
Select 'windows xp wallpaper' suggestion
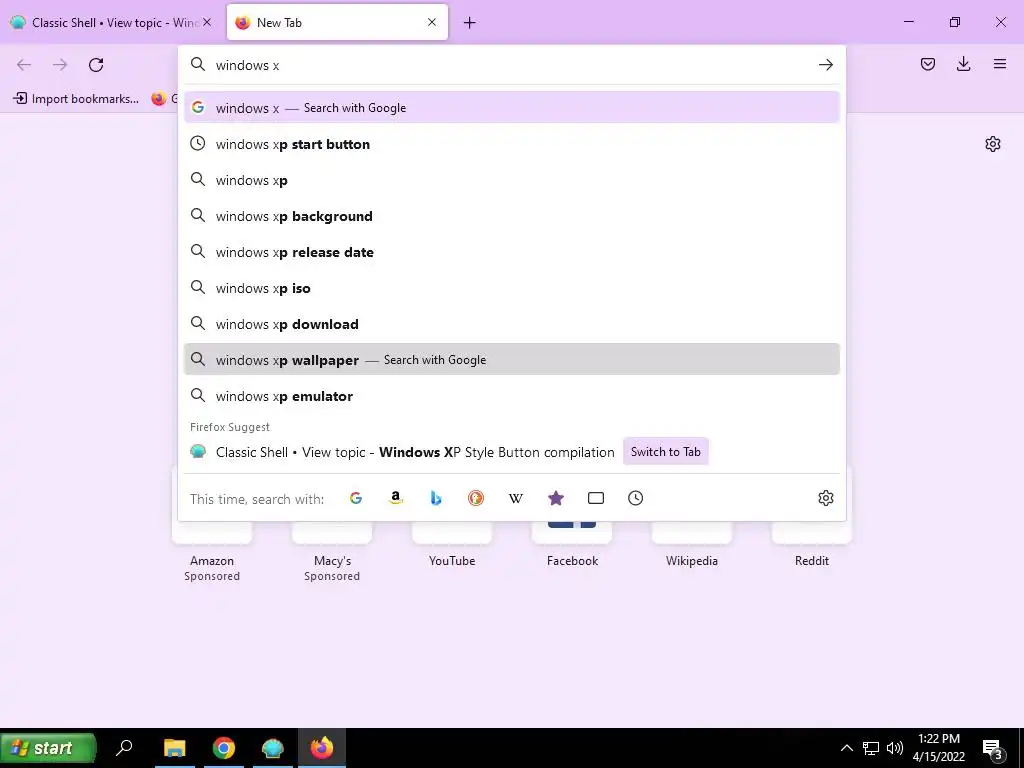[512, 359]
